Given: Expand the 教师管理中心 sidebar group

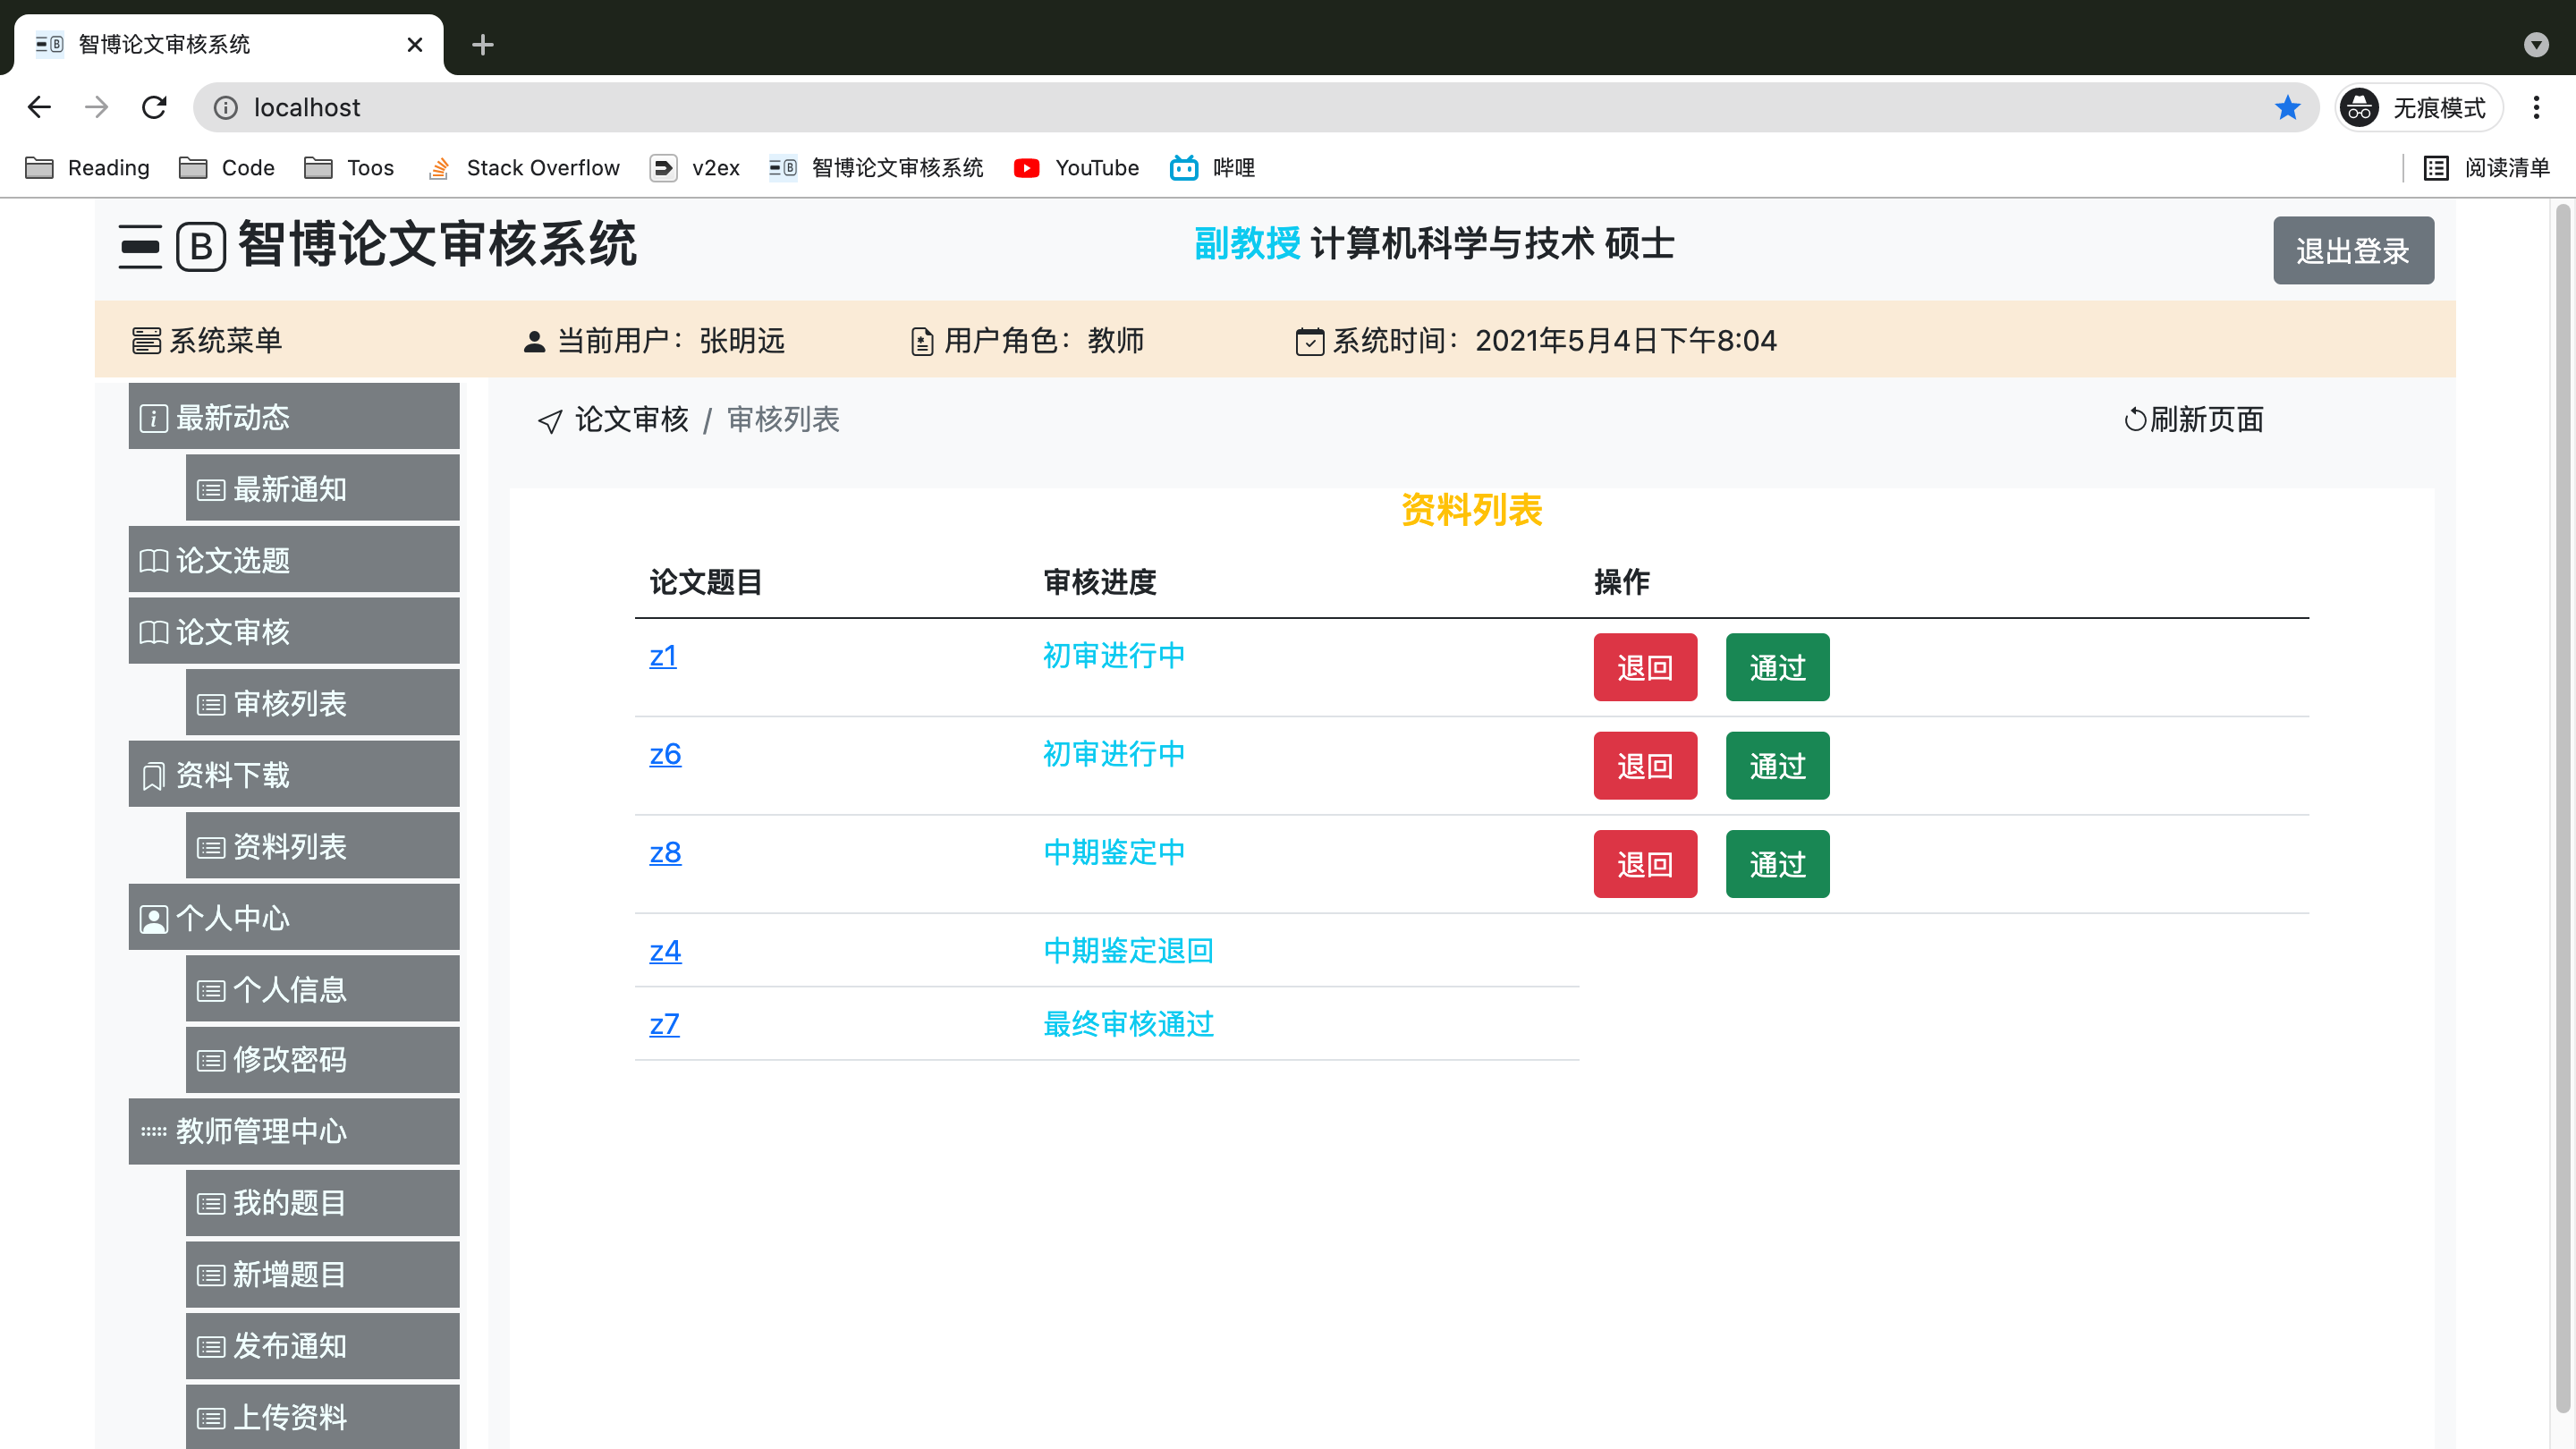Looking at the screenshot, I should [x=293, y=1131].
